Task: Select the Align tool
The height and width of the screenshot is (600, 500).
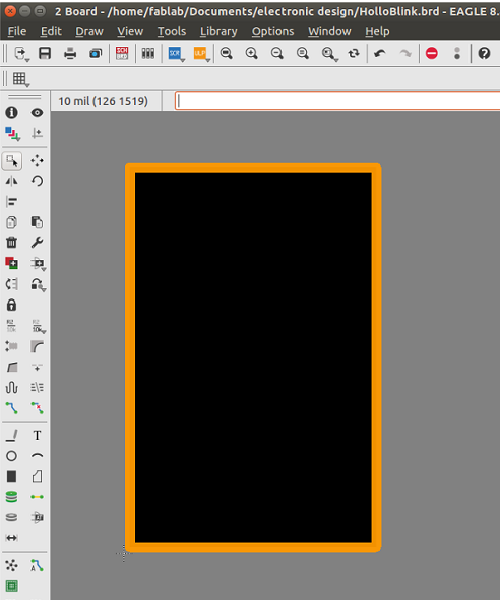Action: [11, 201]
